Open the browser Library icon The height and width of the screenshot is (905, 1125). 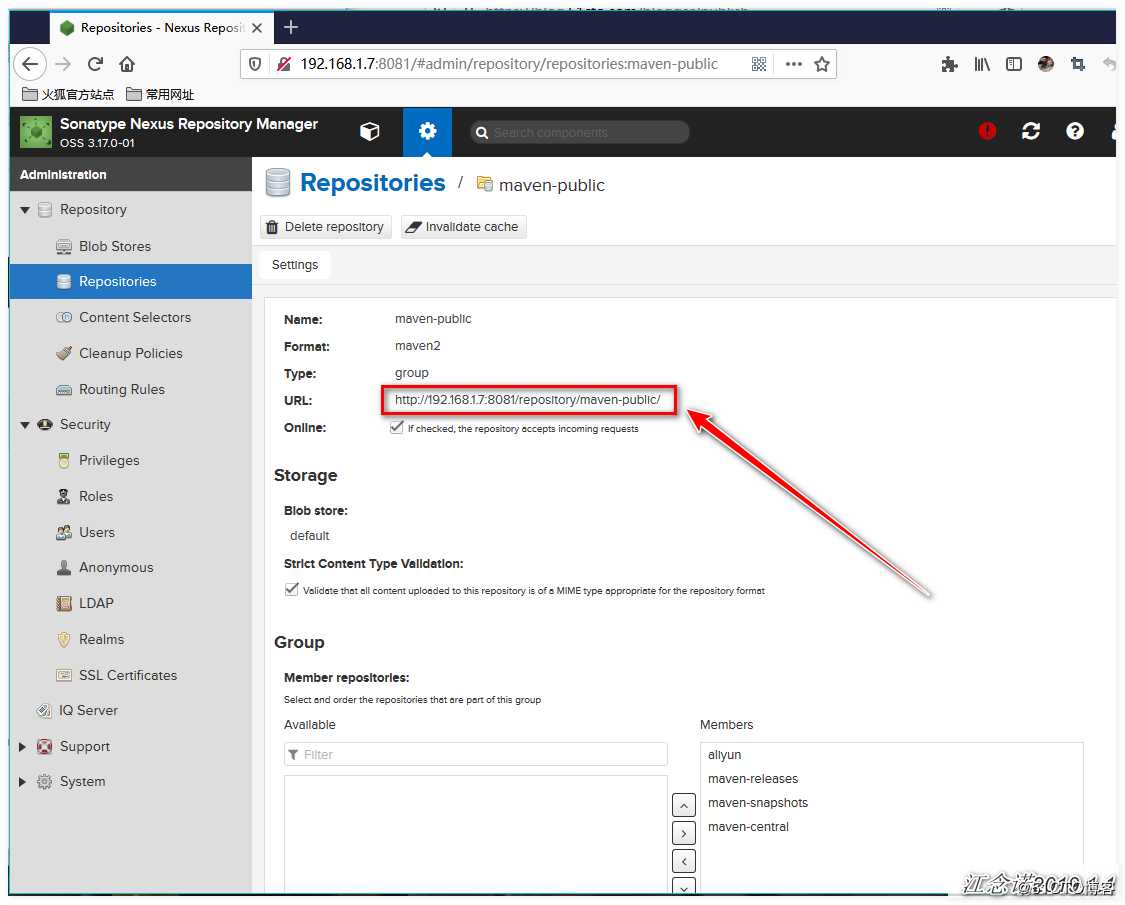pos(982,65)
